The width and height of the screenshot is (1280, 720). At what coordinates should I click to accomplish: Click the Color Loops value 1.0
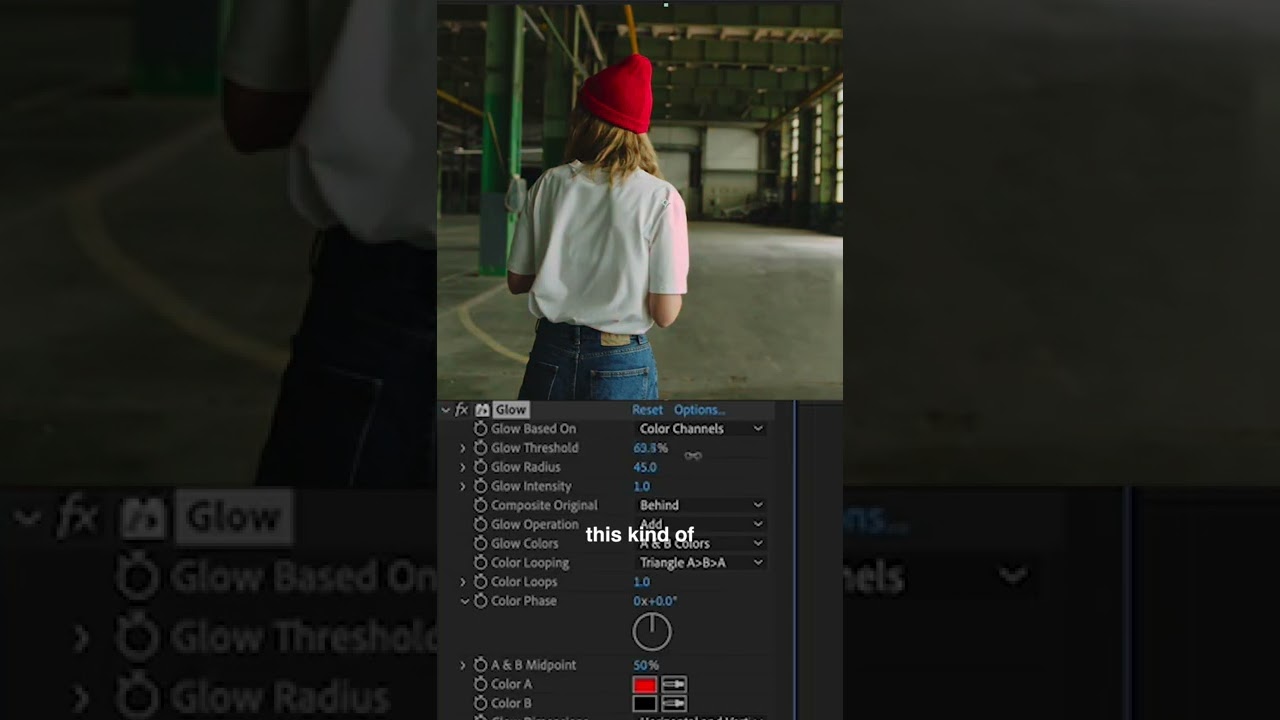[642, 581]
